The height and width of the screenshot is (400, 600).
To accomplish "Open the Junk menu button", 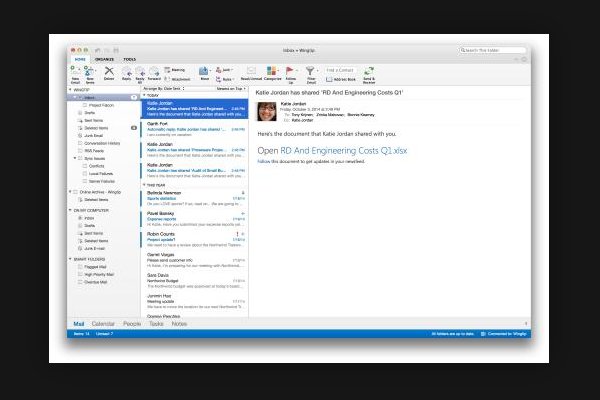I will (x=225, y=70).
